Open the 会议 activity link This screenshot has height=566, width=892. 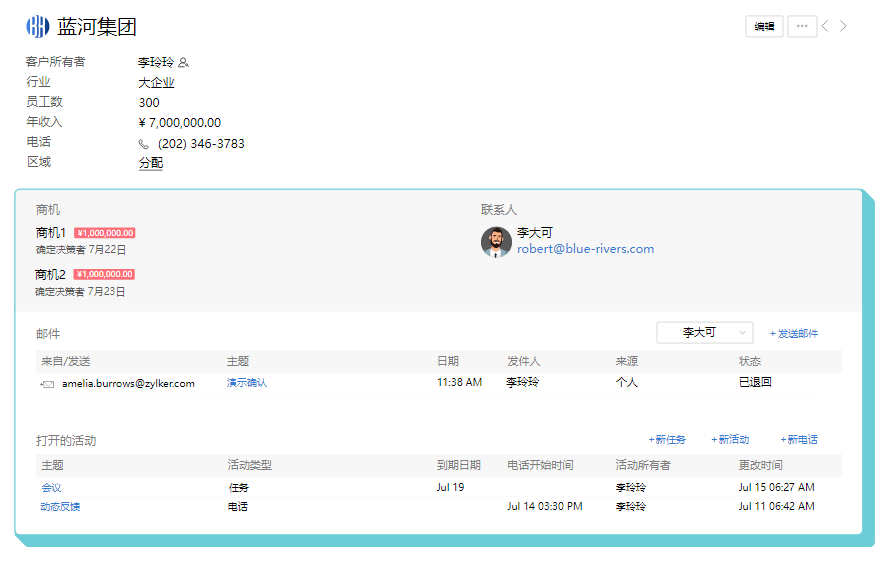coord(51,488)
